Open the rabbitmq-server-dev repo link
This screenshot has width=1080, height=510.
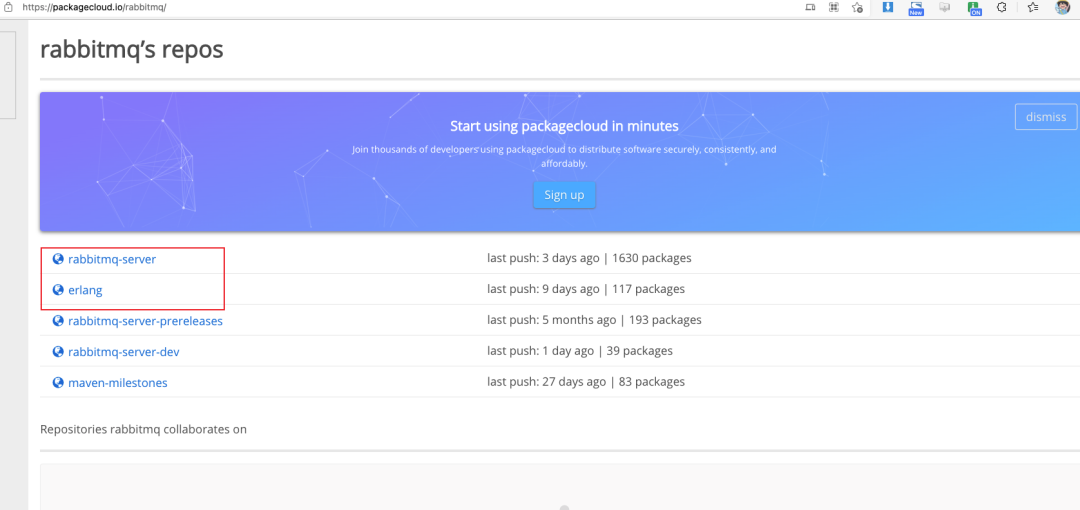click(123, 352)
